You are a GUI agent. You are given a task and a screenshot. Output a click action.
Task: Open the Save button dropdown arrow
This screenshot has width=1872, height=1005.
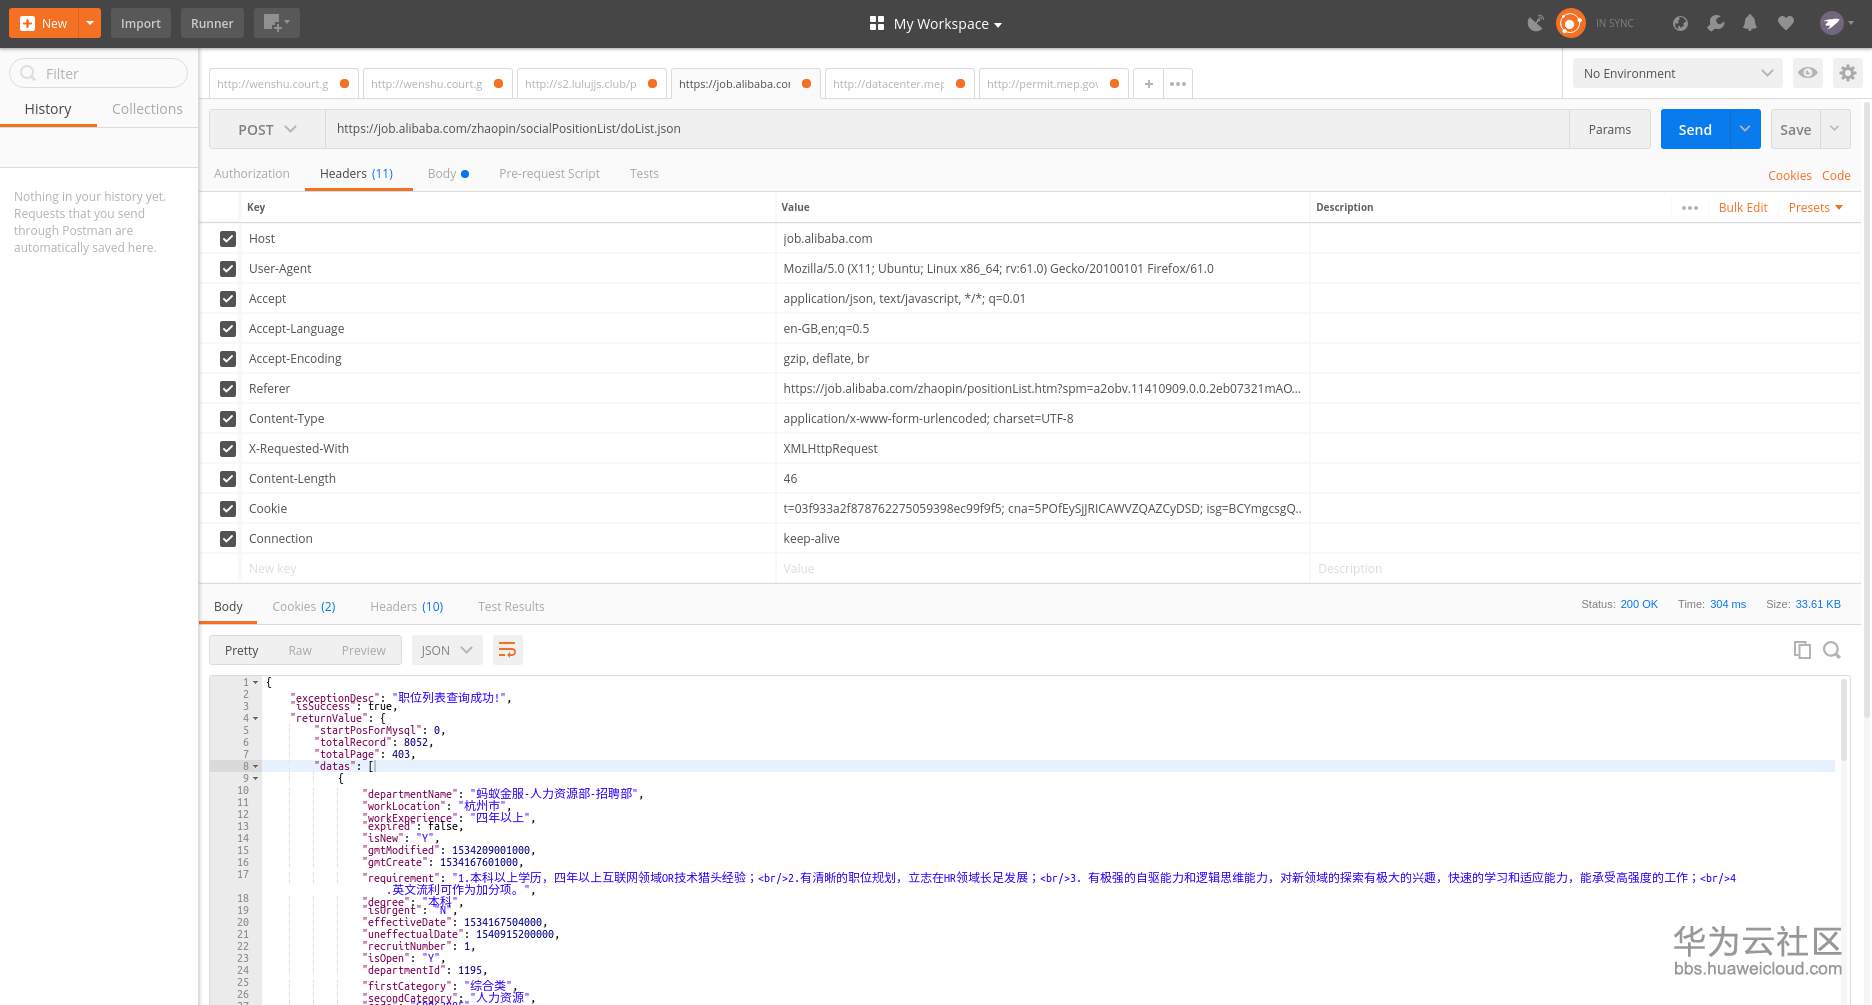tap(1835, 129)
